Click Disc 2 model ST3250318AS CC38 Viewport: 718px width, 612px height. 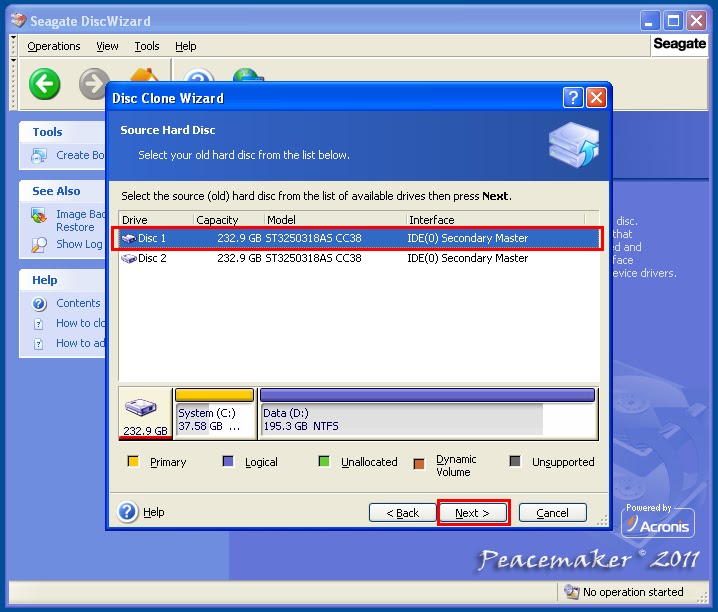(x=313, y=259)
